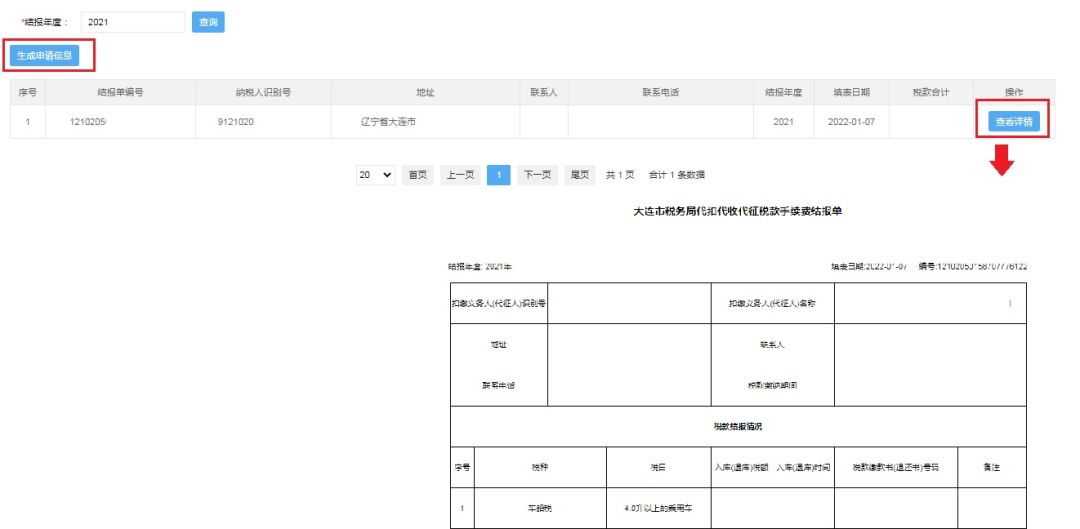Click the 联系人 column header
Screen dimensions: 1080x529
[544, 92]
